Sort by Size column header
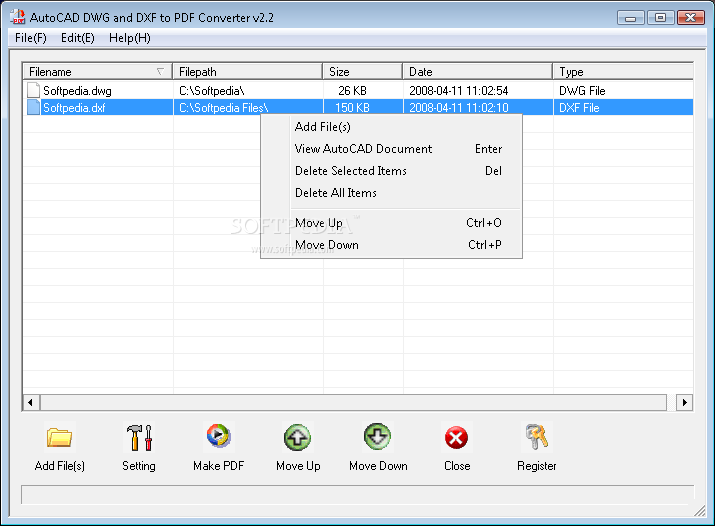 (x=363, y=72)
